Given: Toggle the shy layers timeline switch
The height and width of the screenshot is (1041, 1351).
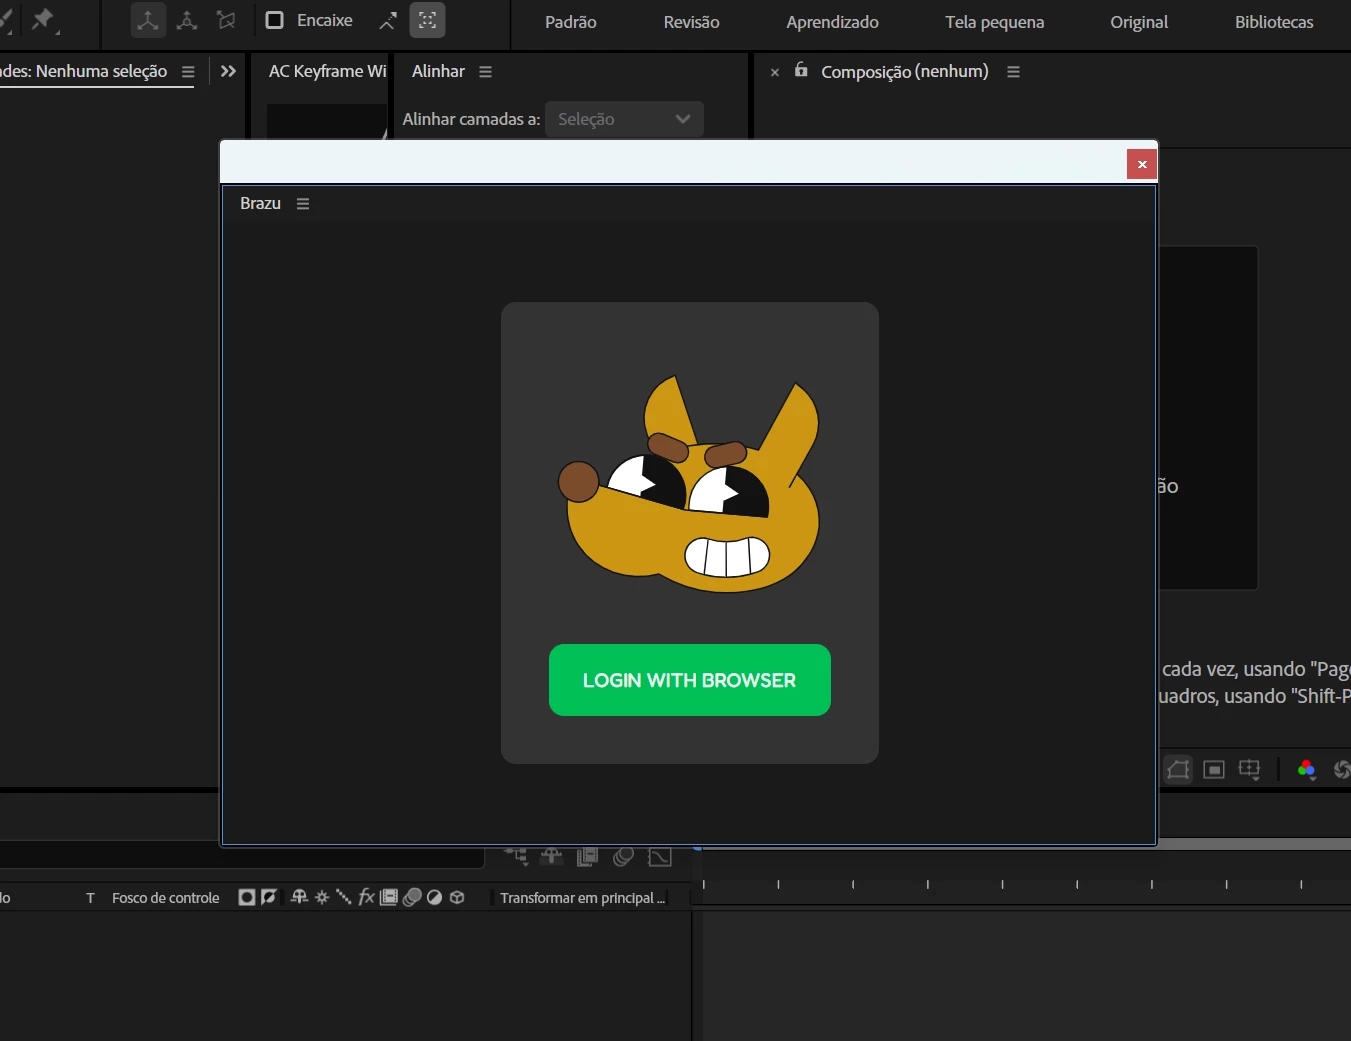Looking at the screenshot, I should [551, 856].
